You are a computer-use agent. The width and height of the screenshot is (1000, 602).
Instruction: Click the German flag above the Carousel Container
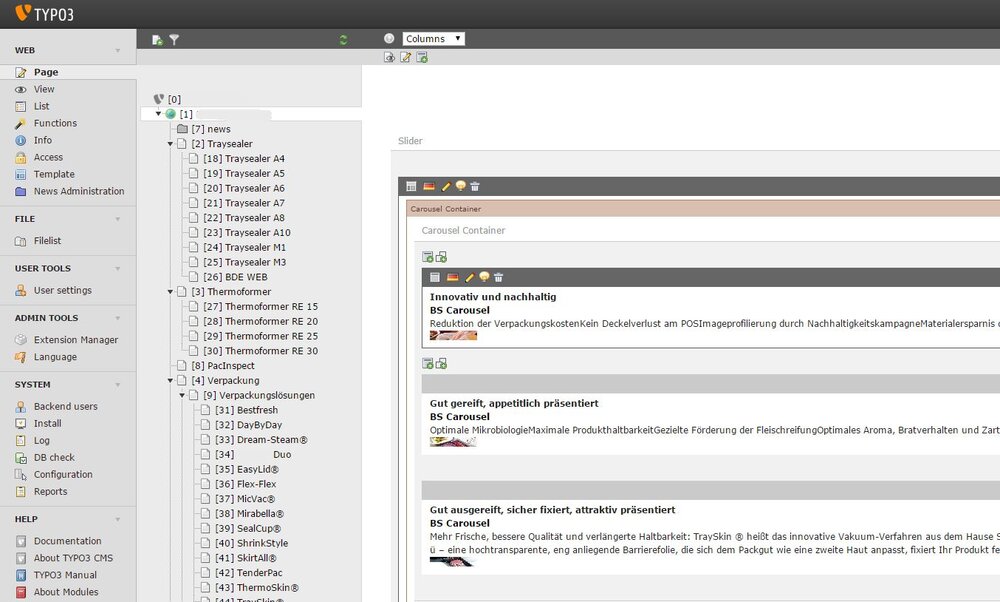click(x=429, y=186)
